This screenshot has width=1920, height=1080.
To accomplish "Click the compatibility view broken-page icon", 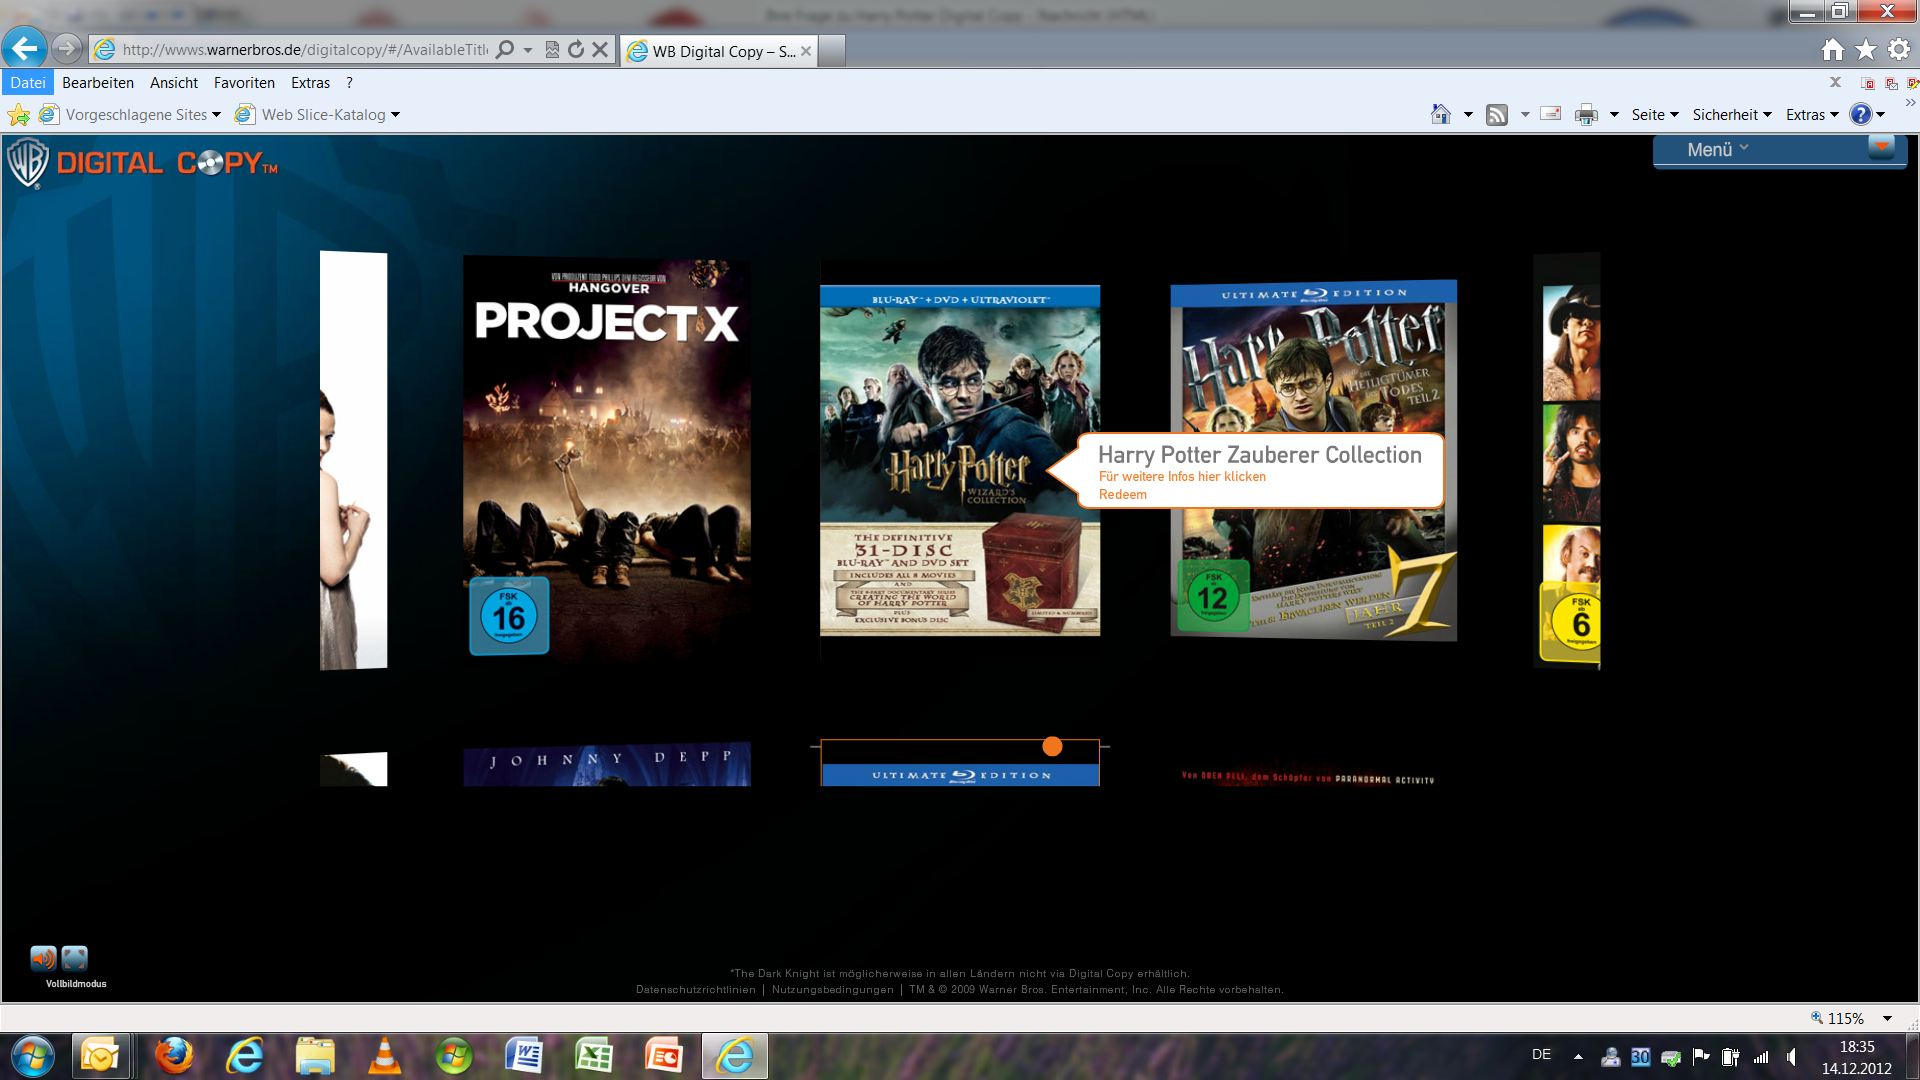I will (x=552, y=49).
